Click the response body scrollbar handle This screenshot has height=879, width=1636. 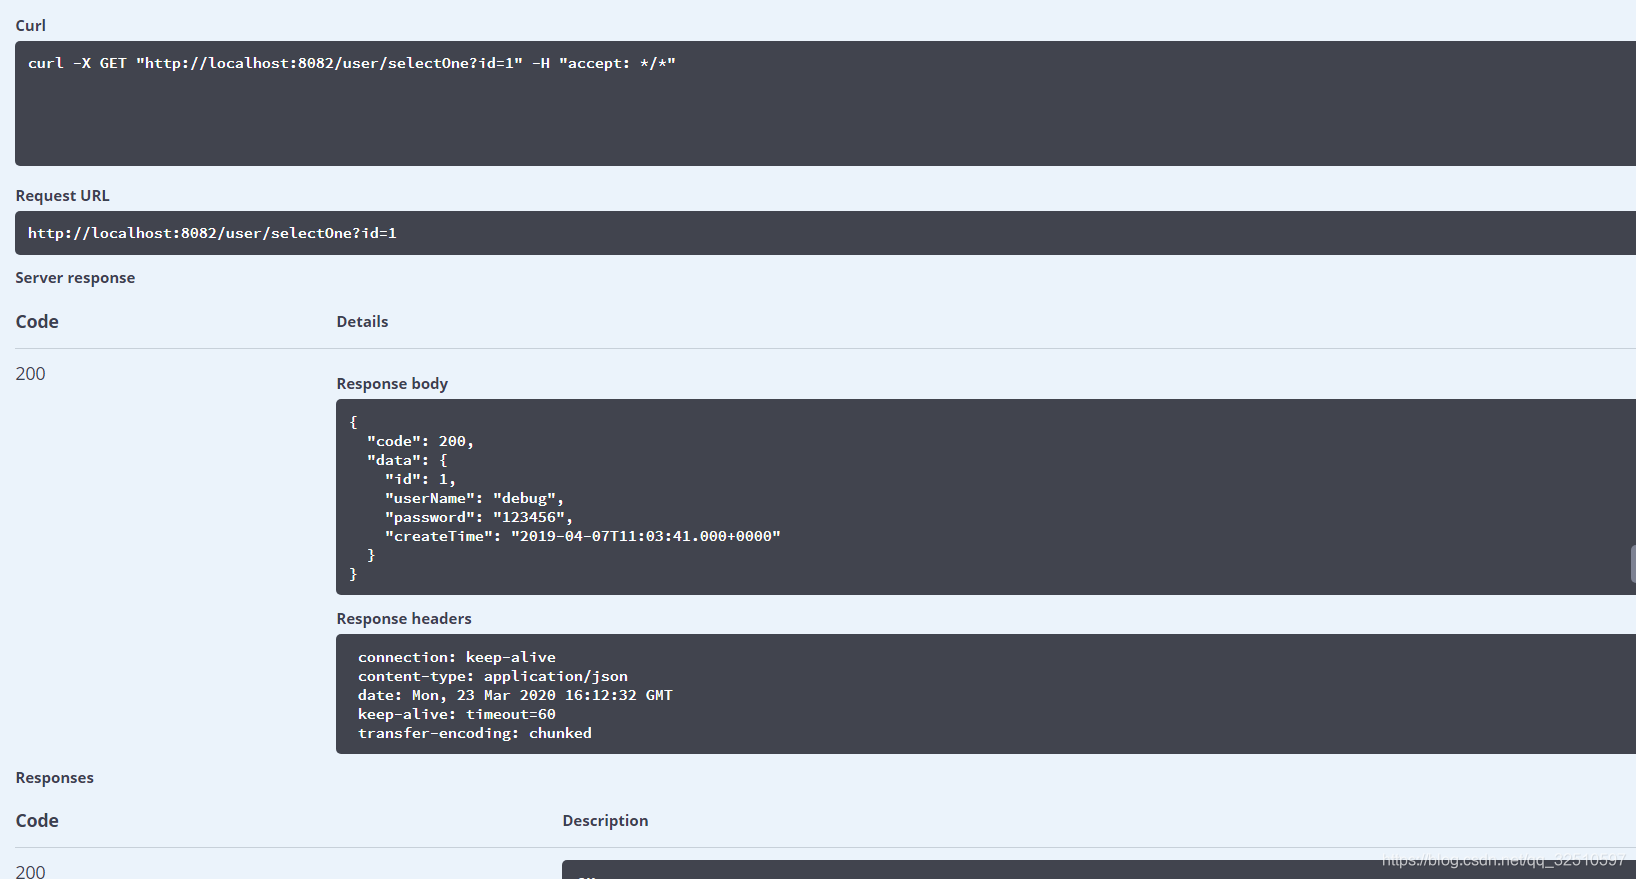pyautogui.click(x=1632, y=564)
